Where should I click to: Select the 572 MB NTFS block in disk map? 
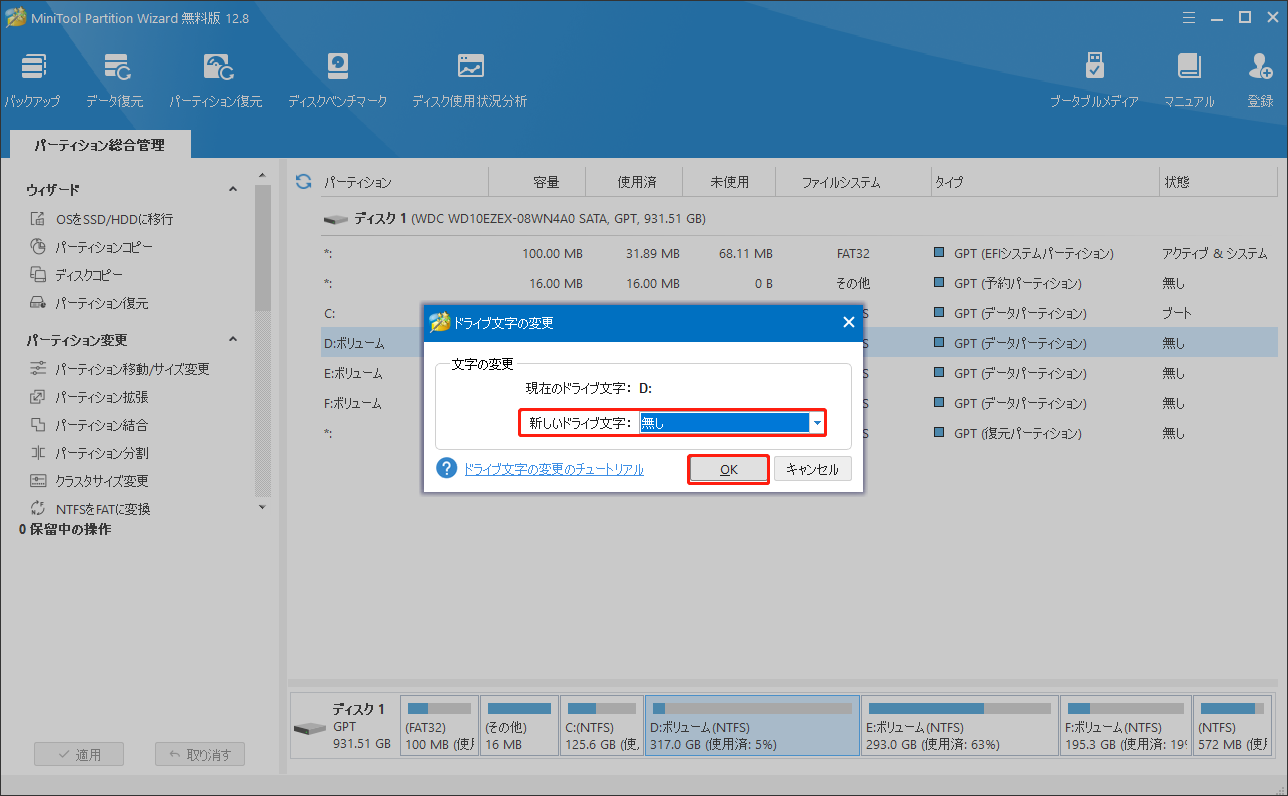(1232, 726)
